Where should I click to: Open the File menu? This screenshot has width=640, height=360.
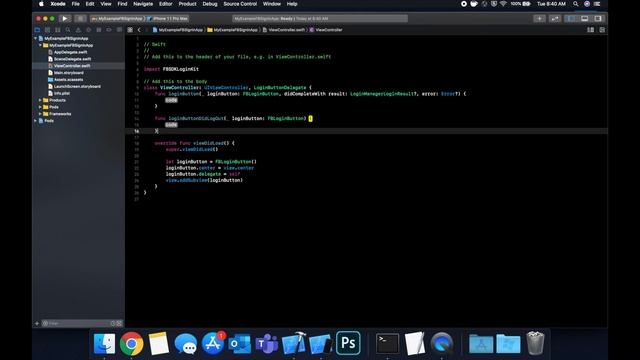click(76, 4)
